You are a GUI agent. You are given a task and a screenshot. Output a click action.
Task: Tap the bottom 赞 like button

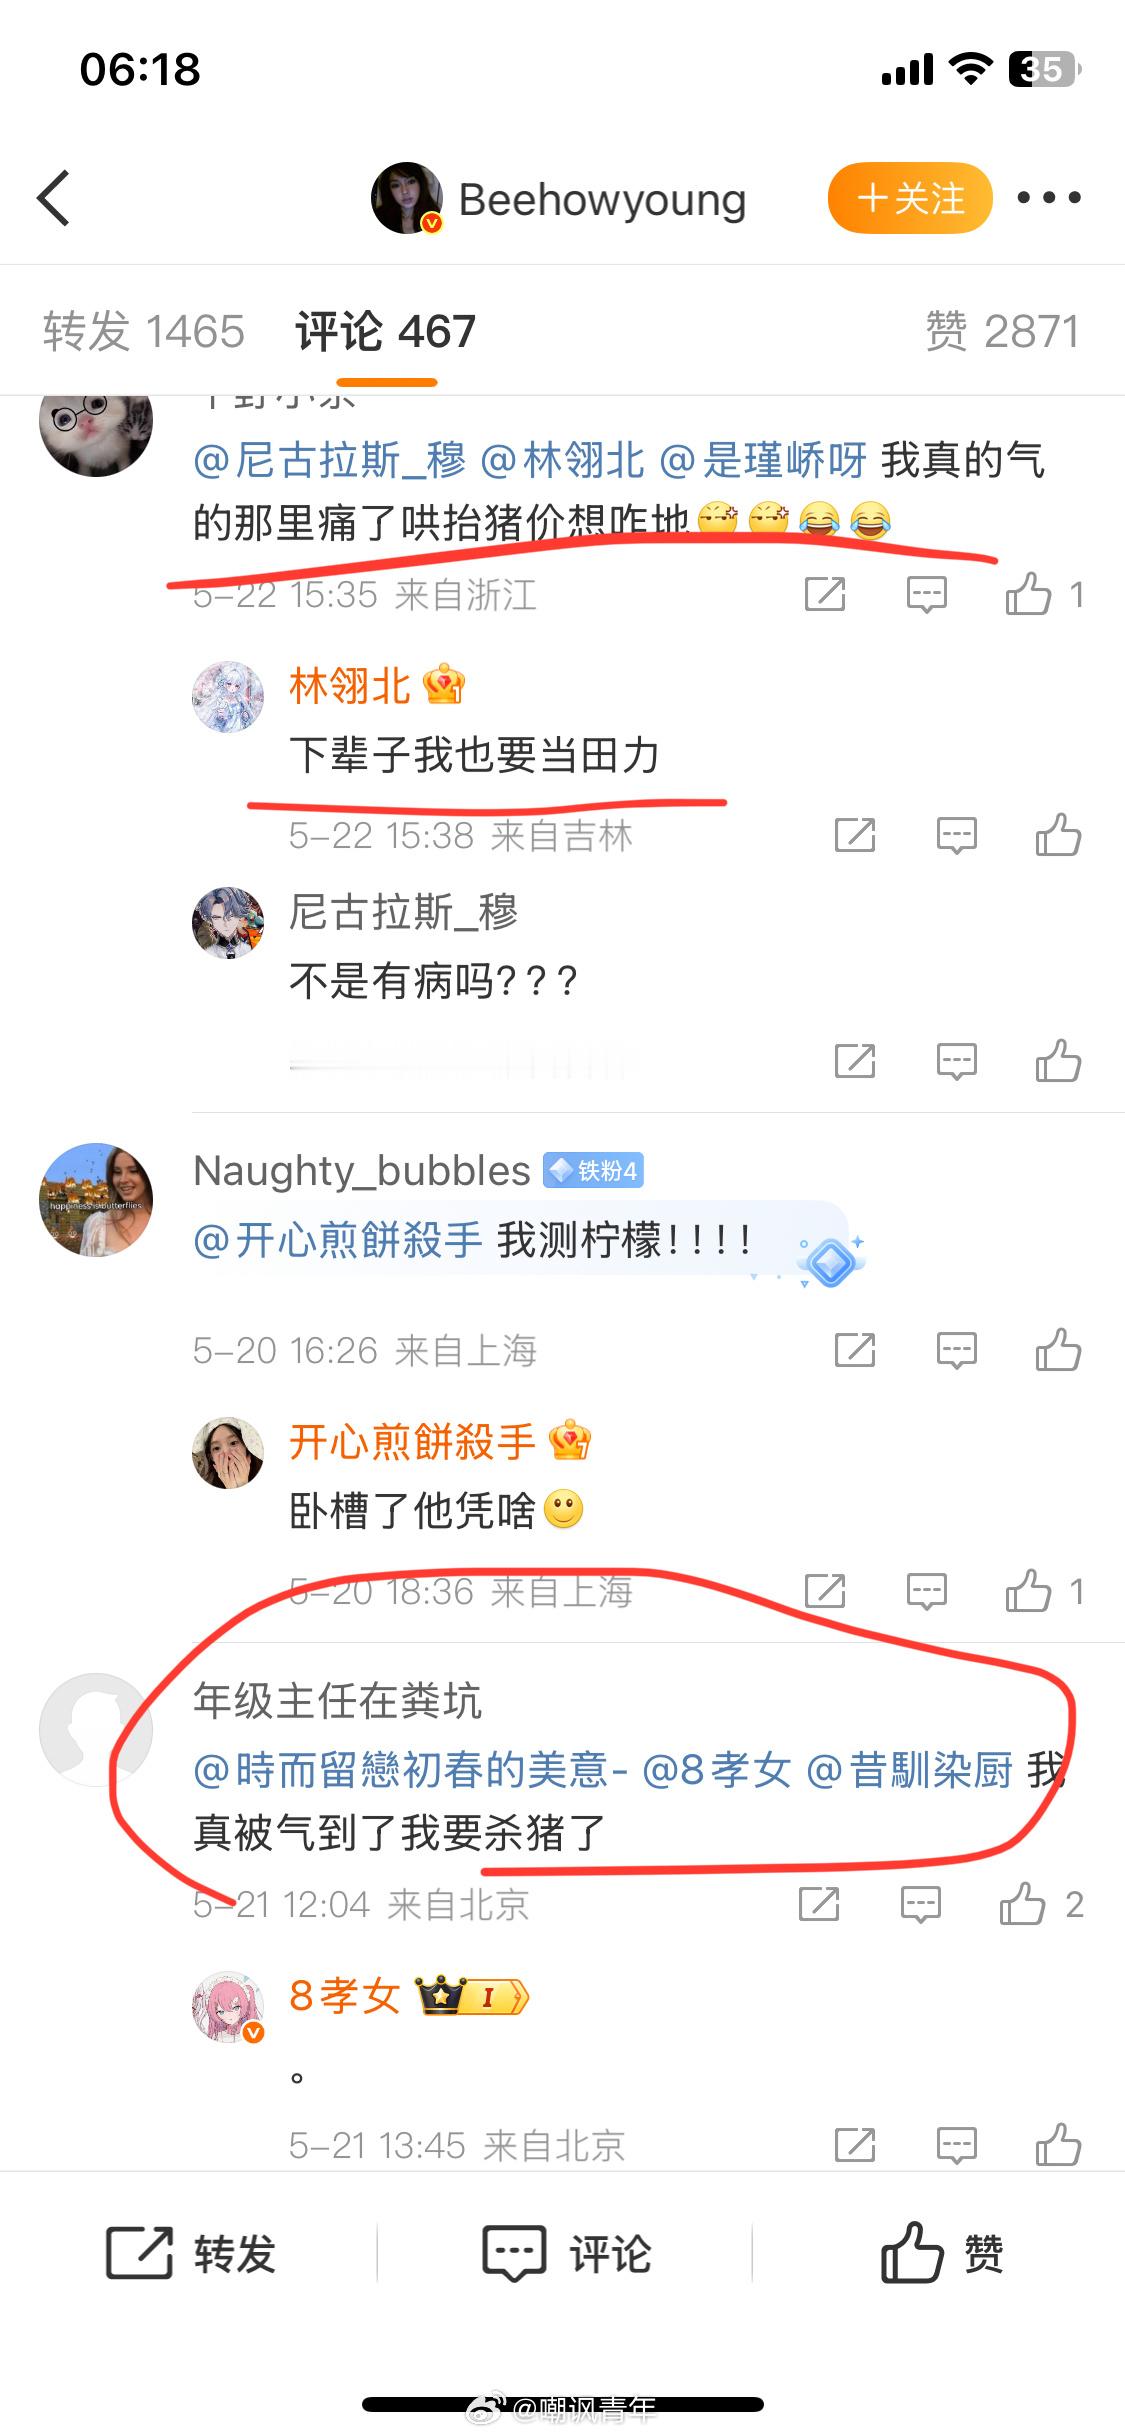pyautogui.click(x=942, y=2254)
